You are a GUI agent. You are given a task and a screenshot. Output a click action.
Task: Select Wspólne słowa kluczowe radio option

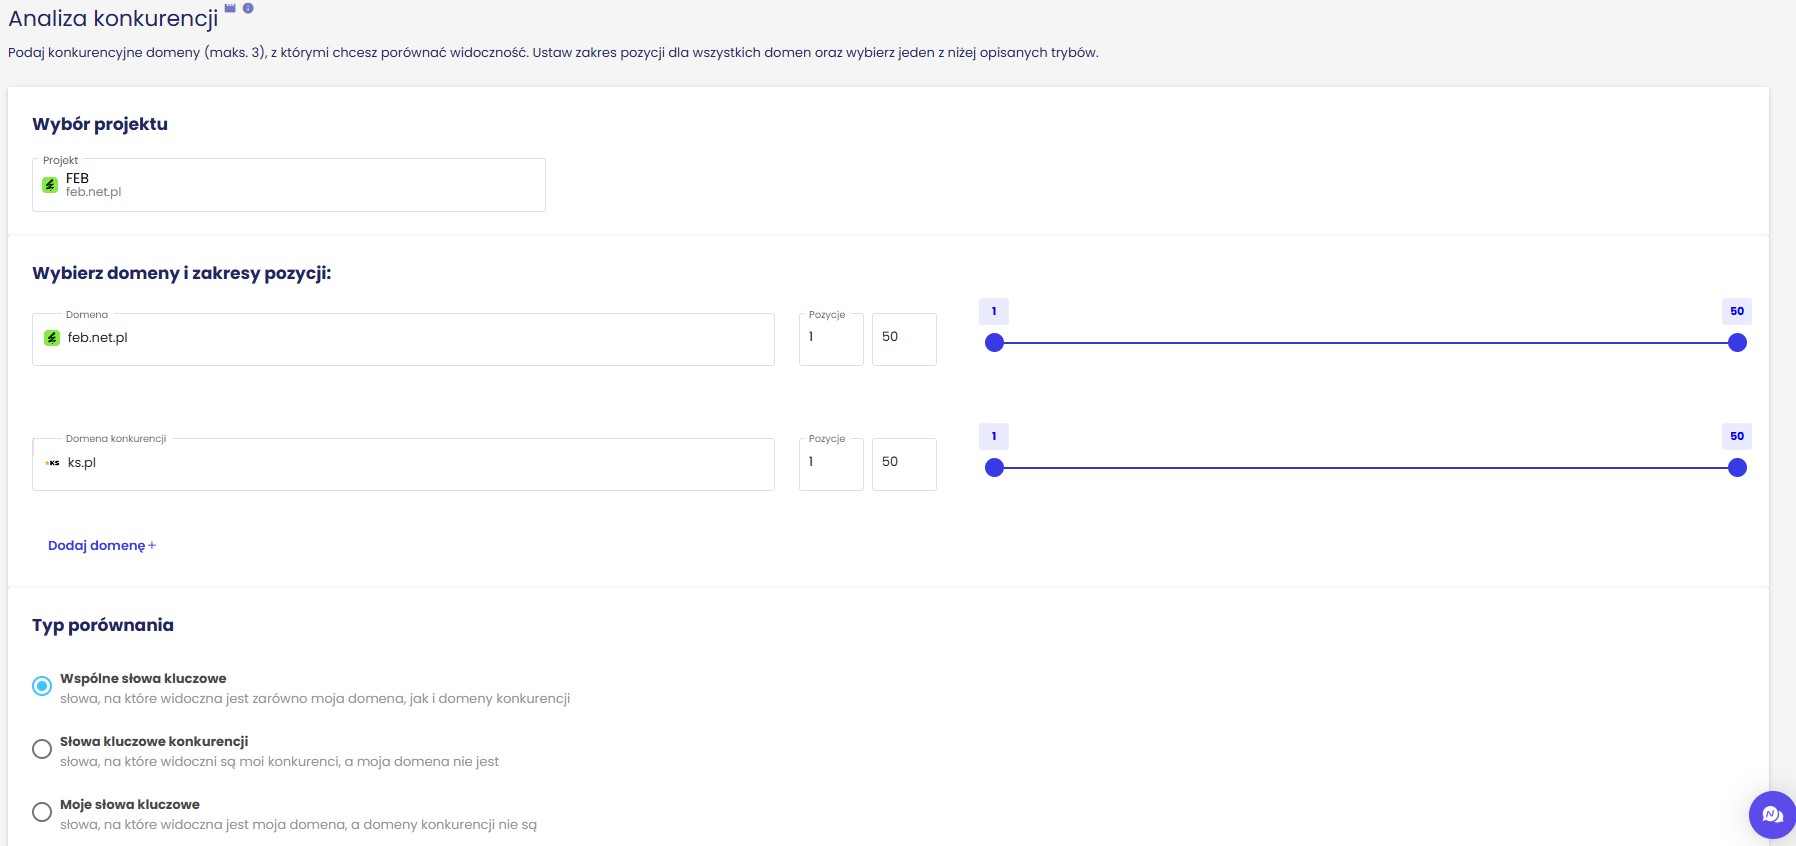(42, 686)
